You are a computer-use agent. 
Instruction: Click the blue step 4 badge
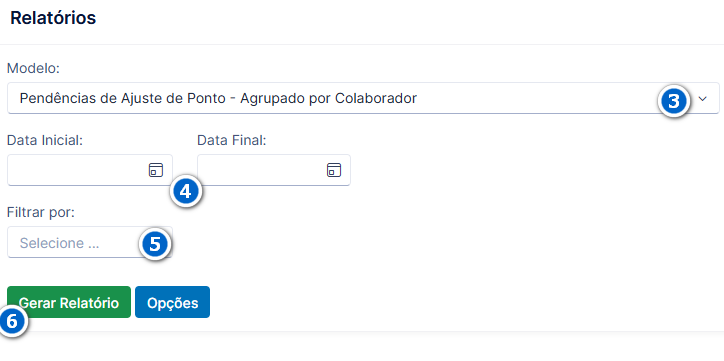coord(186,192)
